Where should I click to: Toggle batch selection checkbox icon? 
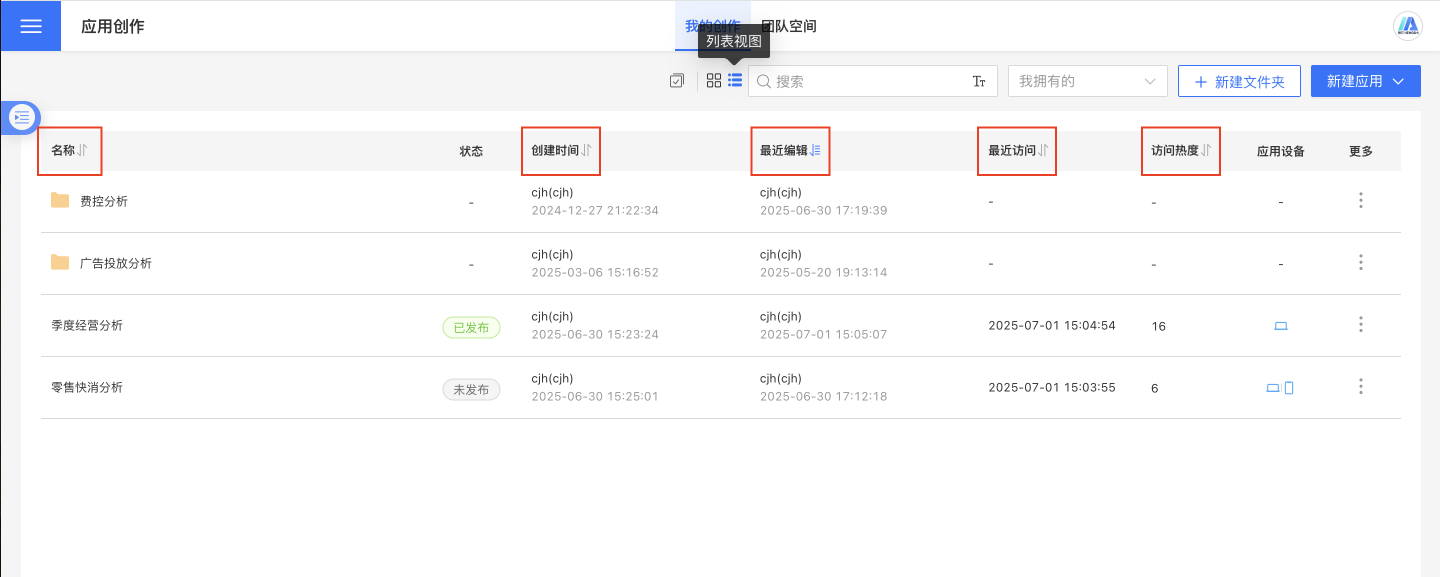pos(677,81)
